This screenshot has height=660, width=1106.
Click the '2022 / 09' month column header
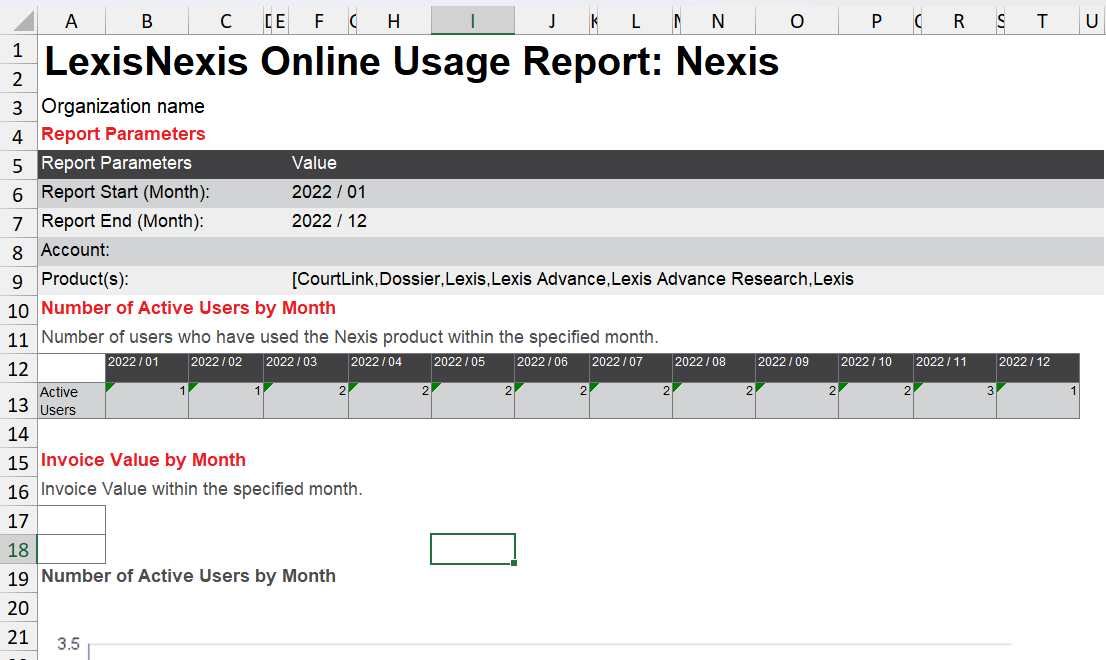tap(797, 368)
